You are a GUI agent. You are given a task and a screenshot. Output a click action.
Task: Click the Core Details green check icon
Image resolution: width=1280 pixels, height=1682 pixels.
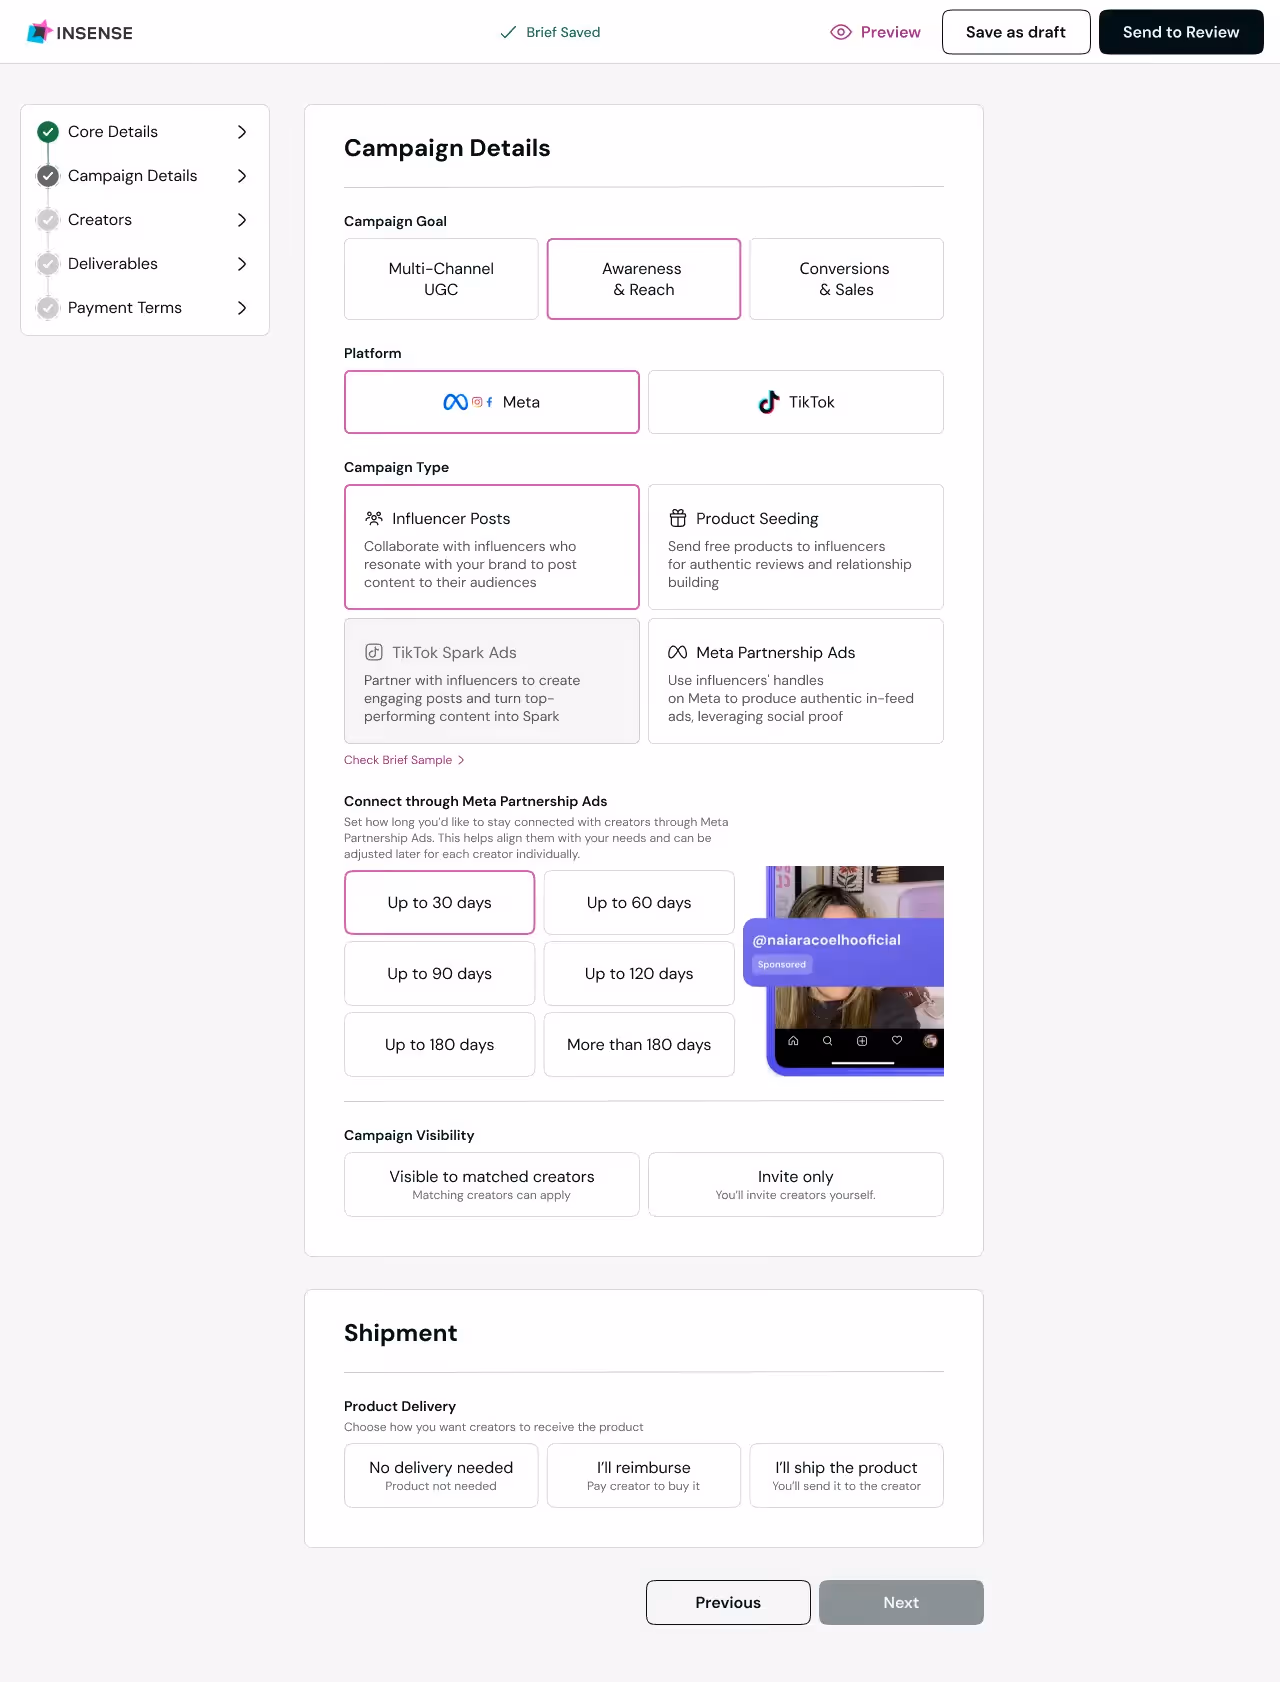48,132
